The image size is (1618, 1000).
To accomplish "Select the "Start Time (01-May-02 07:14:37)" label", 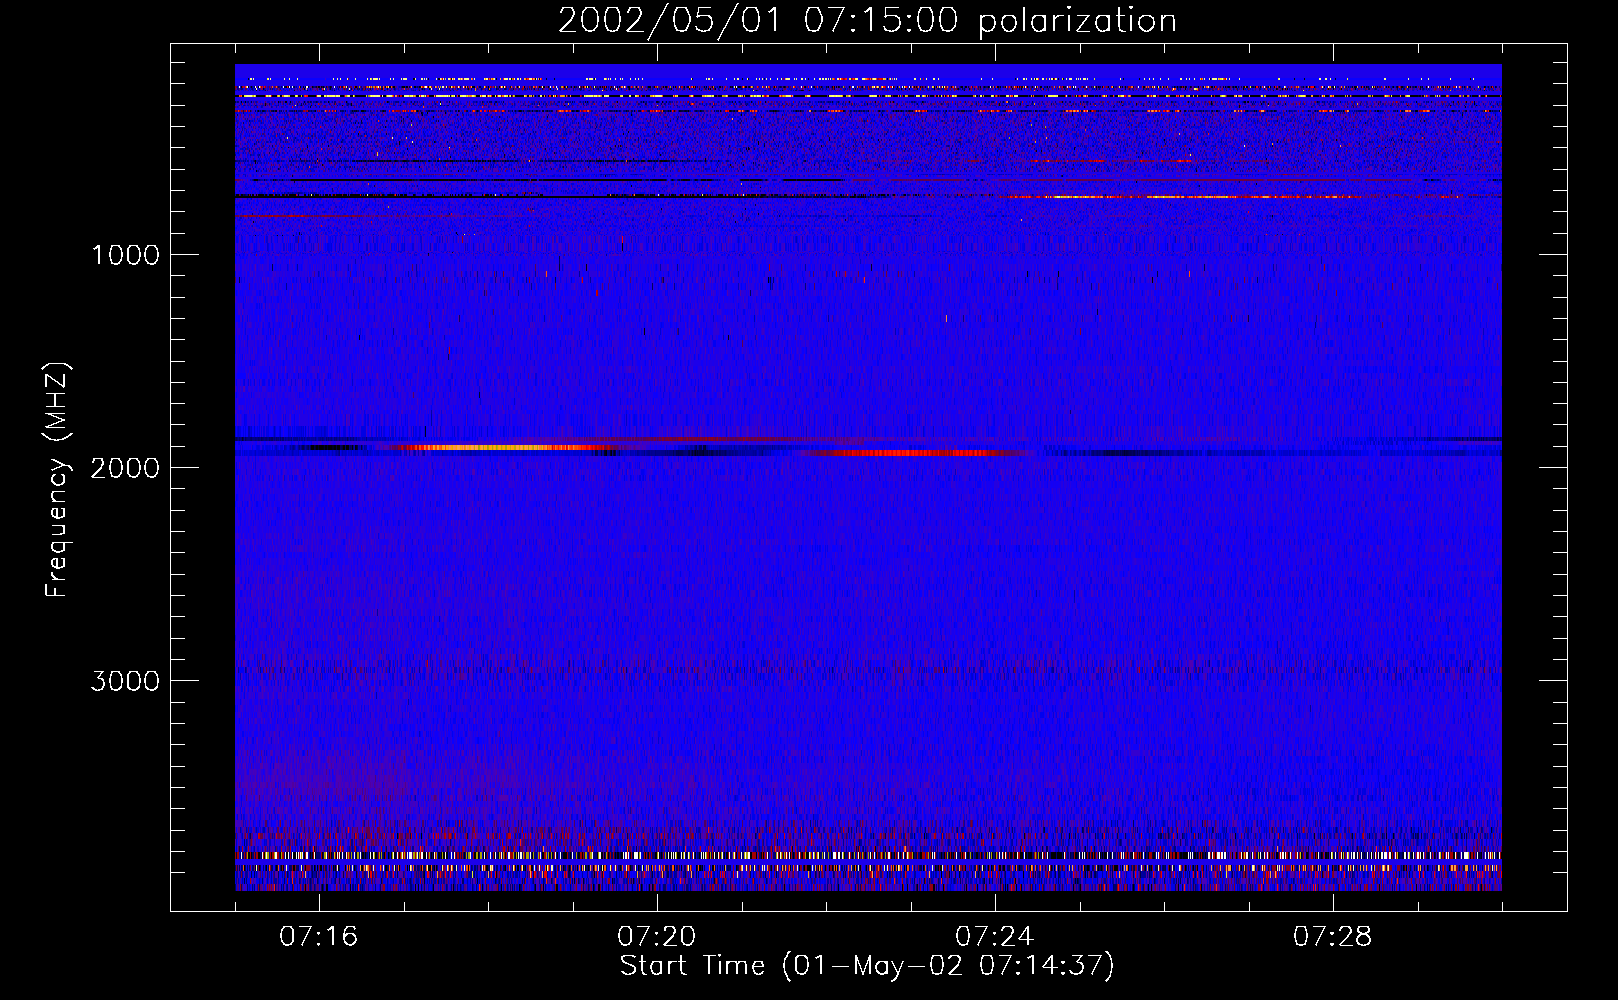I will (x=867, y=966).
